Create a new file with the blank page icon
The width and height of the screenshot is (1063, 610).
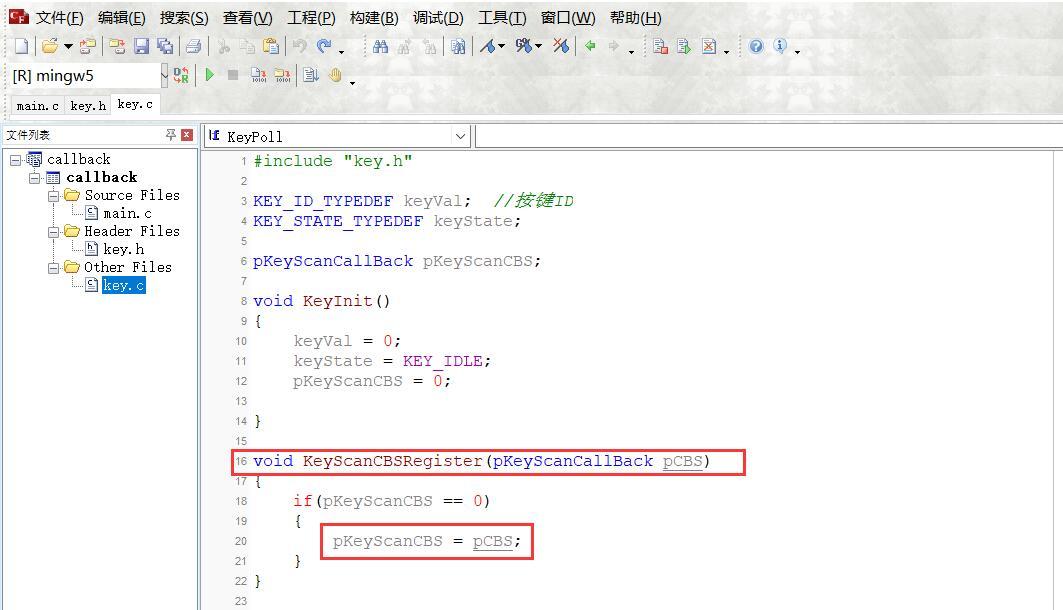22,46
